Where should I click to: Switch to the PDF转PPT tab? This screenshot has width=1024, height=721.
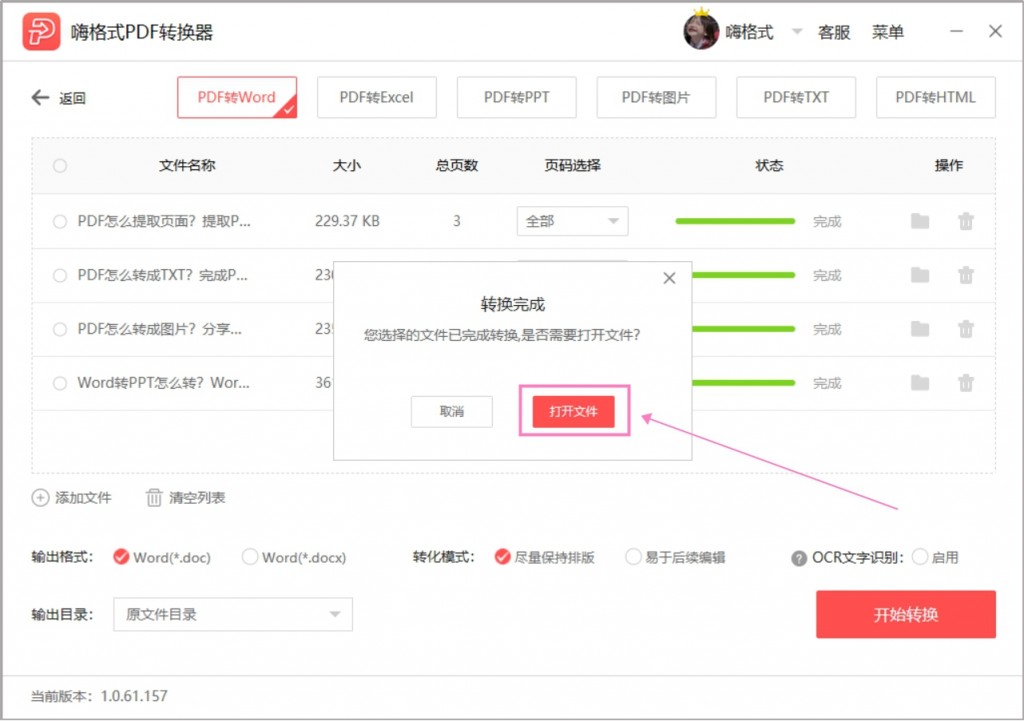click(517, 97)
